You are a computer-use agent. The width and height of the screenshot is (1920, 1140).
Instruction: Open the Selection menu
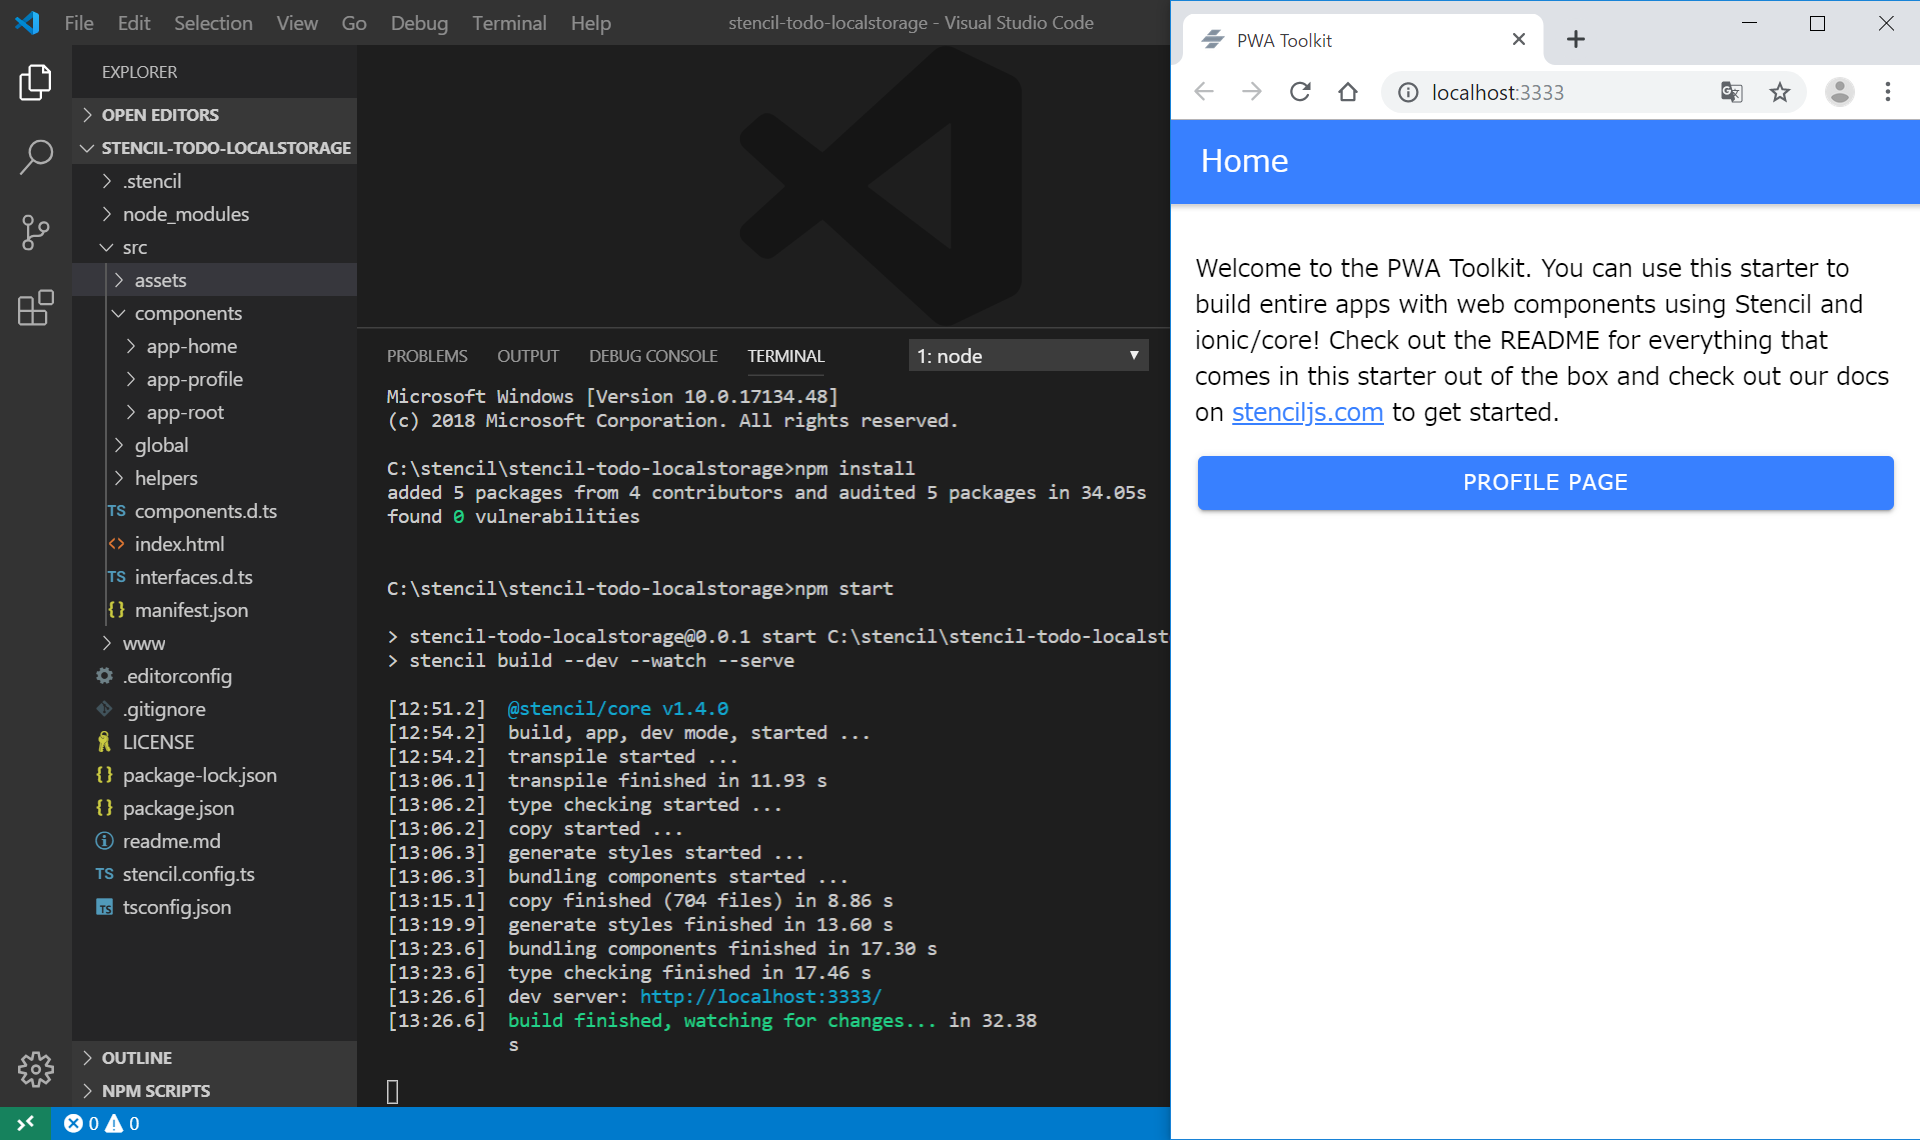213,22
